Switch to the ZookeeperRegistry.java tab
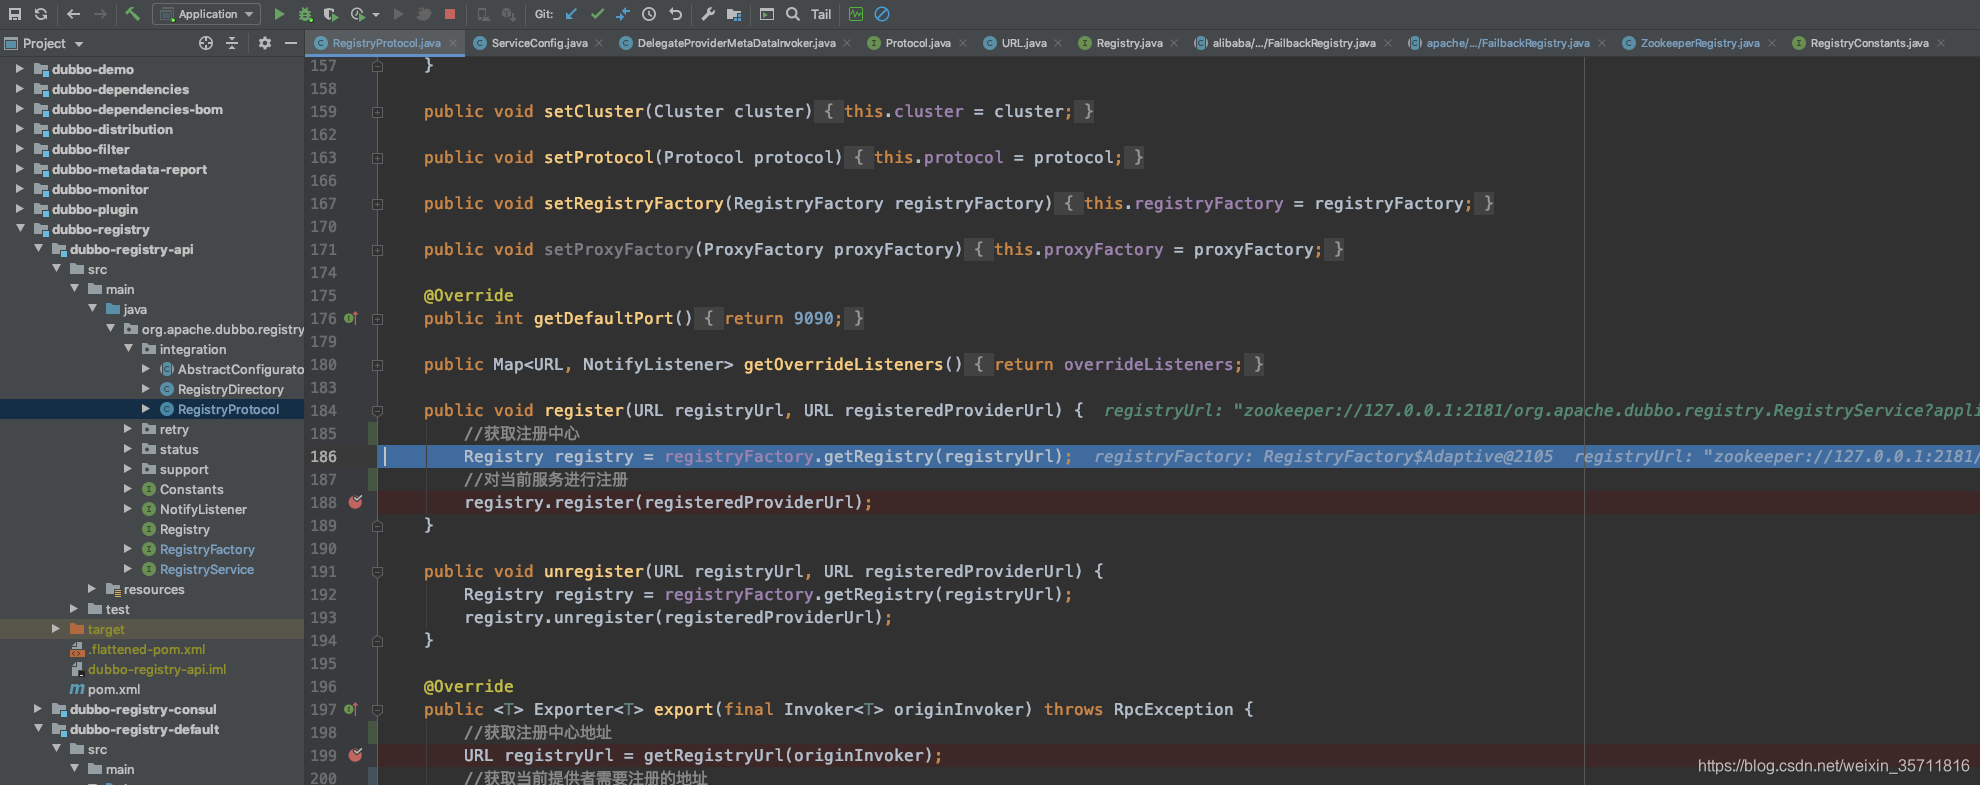Viewport: 1980px width, 785px height. click(x=1700, y=43)
